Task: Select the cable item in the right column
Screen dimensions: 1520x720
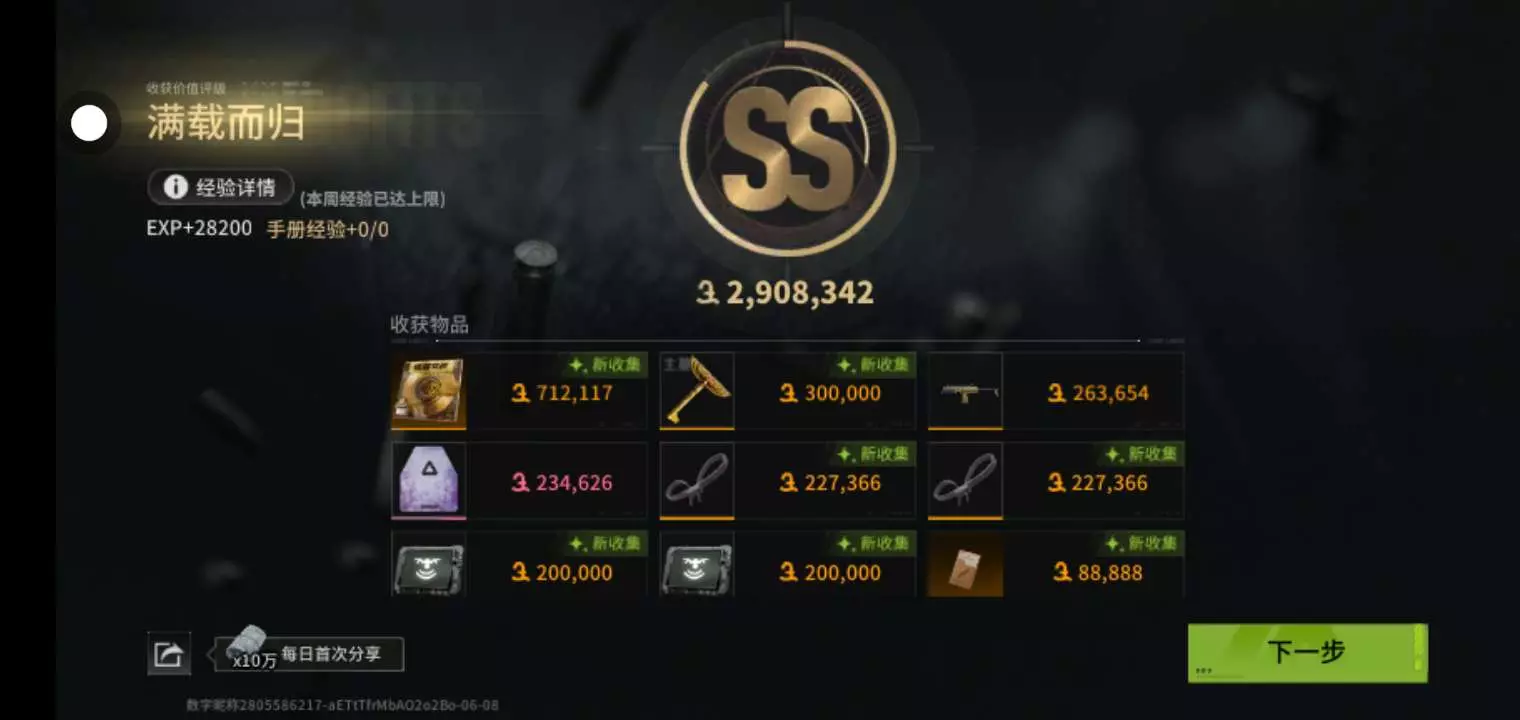Action: [x=965, y=481]
